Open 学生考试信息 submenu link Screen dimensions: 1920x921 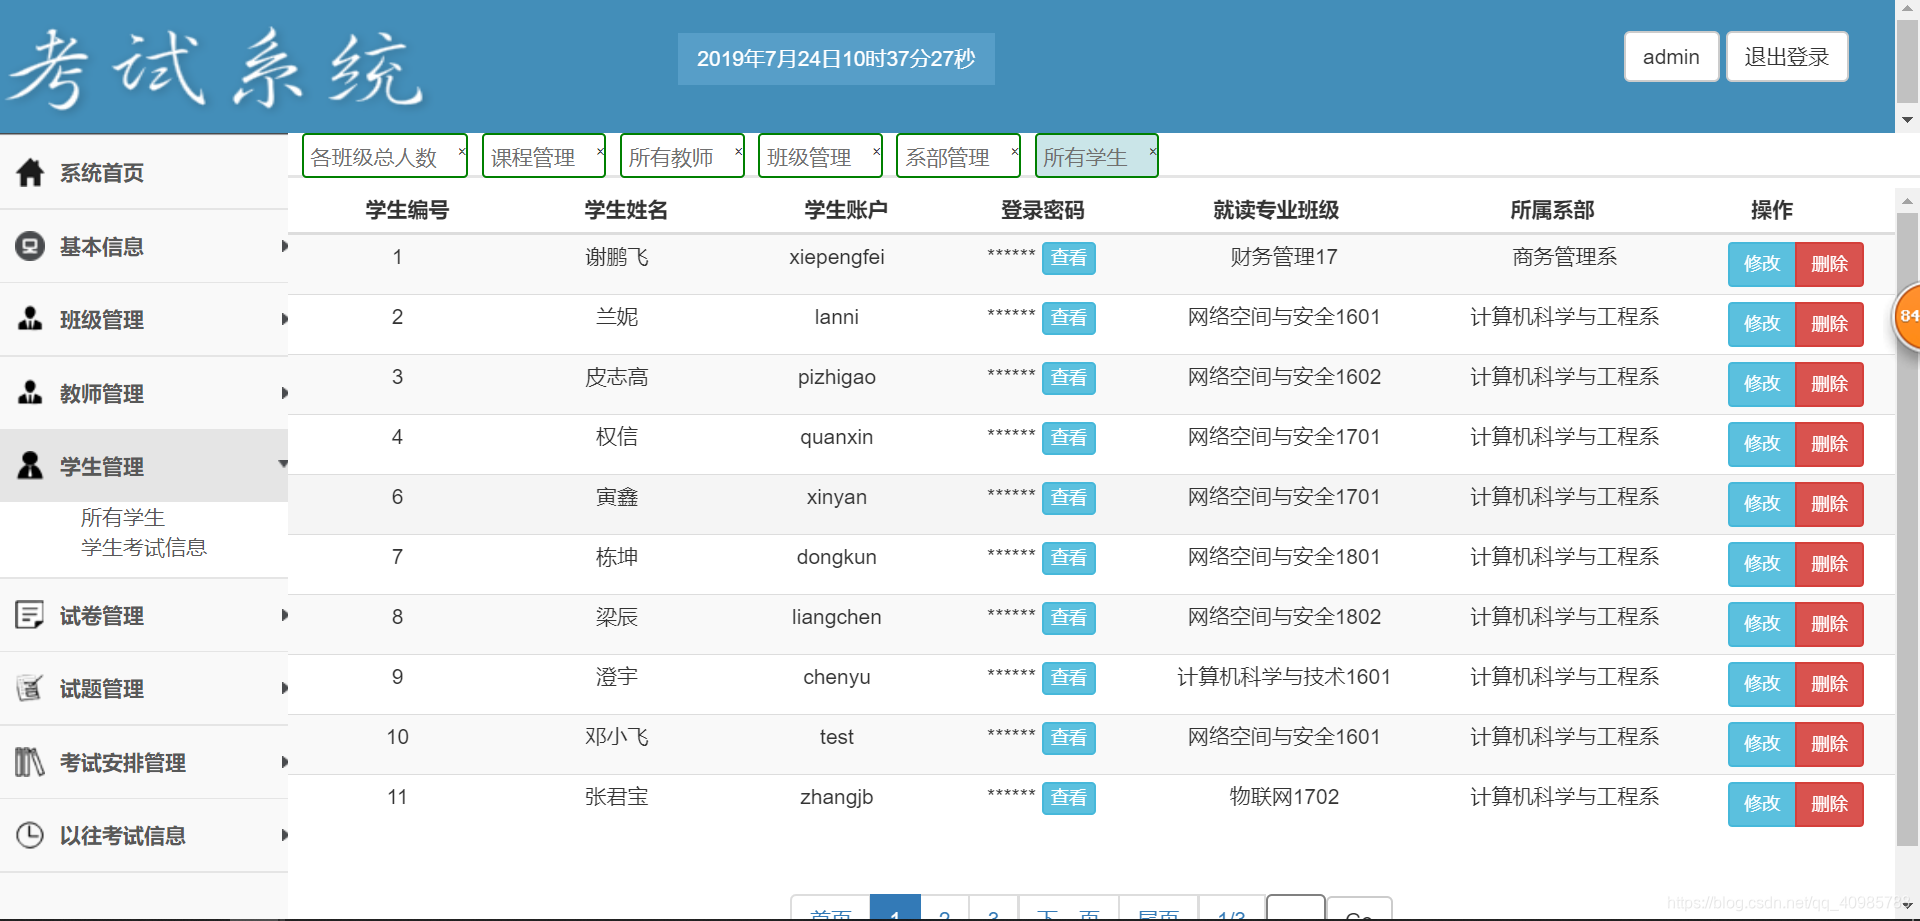pyautogui.click(x=144, y=548)
